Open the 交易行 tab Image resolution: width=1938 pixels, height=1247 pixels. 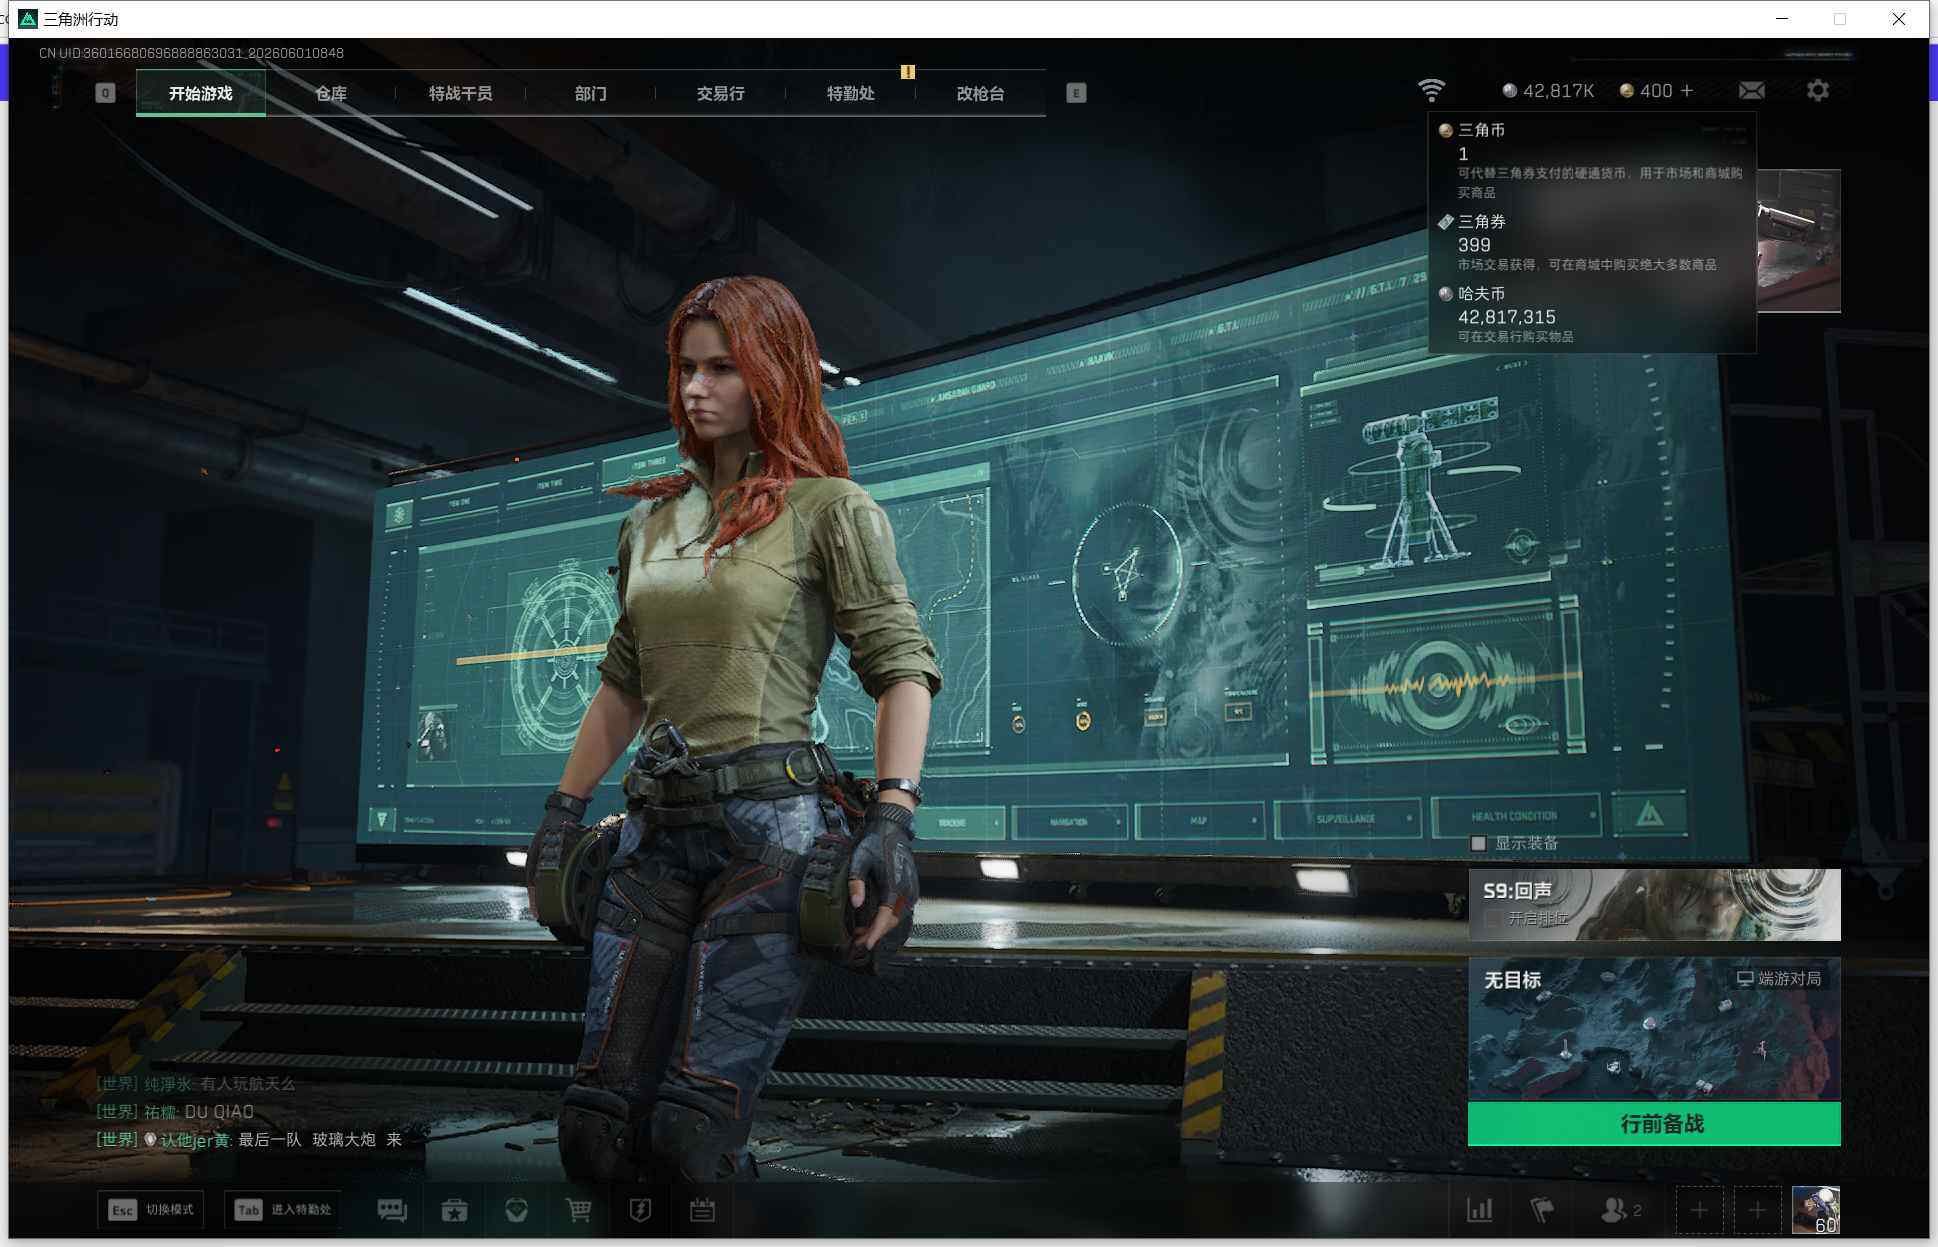pyautogui.click(x=721, y=93)
